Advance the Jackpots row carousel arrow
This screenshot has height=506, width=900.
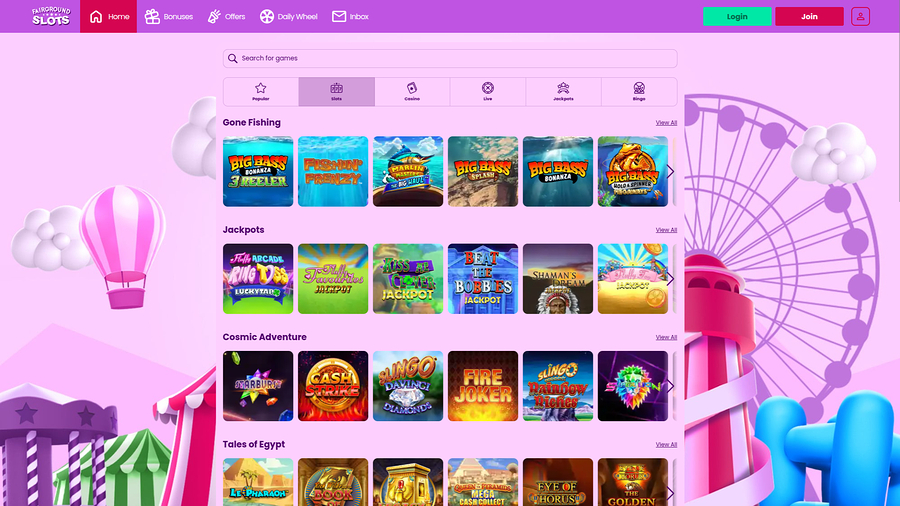(670, 279)
